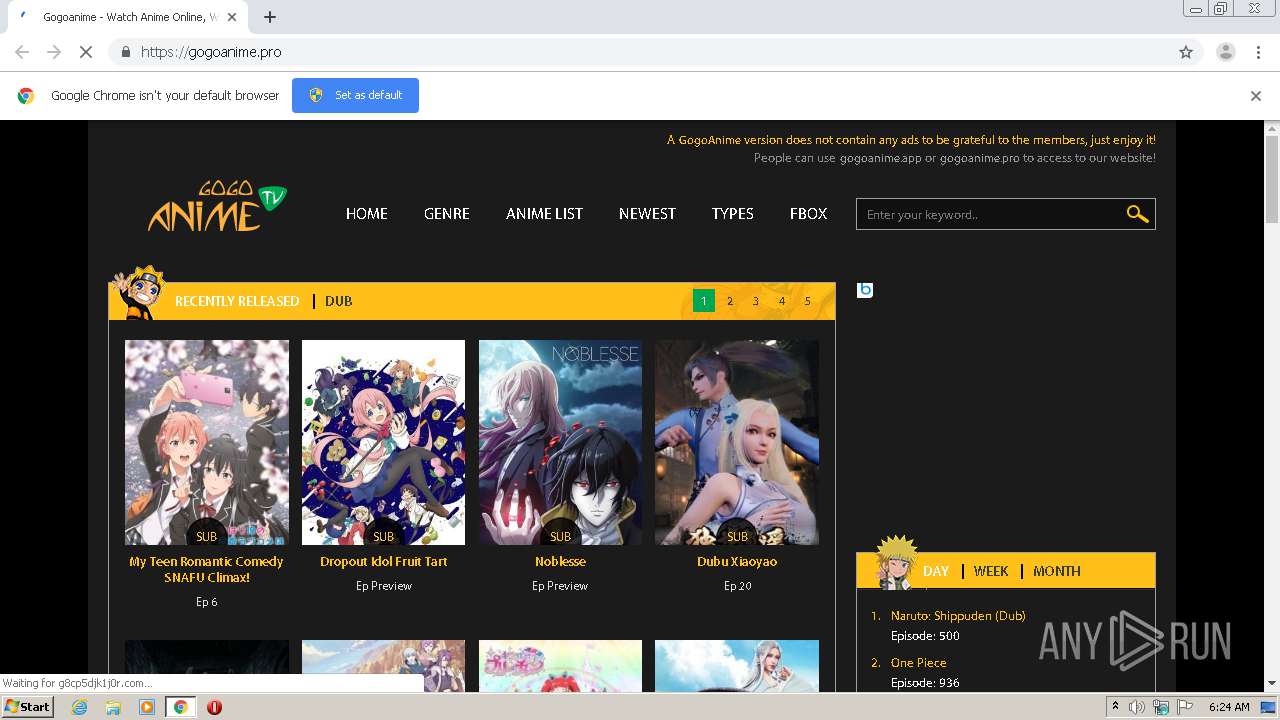
Task: Click the network tray icon
Action: click(x=1160, y=707)
